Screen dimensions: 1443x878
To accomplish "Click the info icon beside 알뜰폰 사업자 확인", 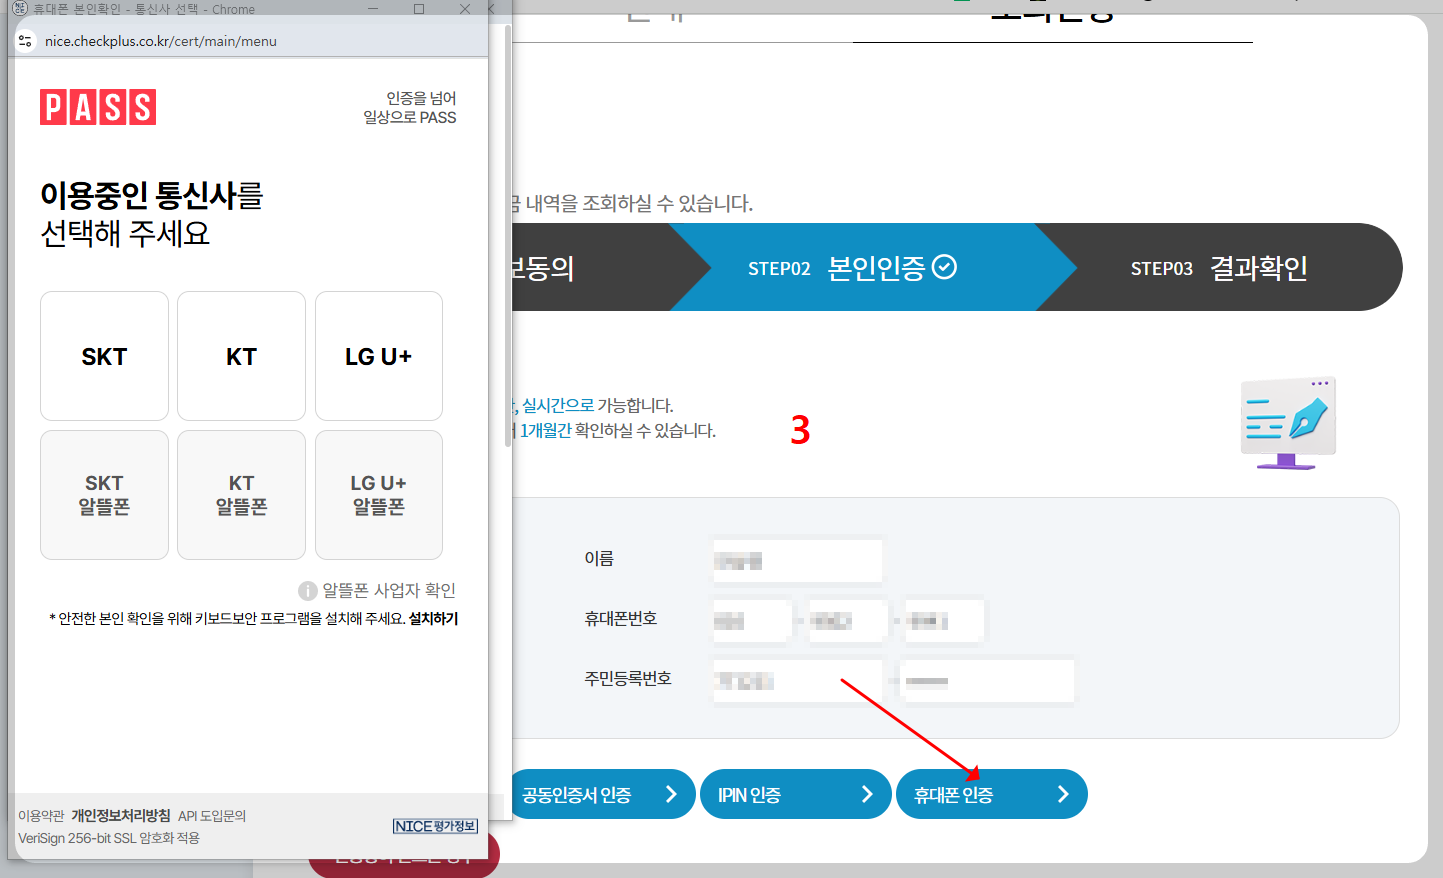I will pos(308,591).
